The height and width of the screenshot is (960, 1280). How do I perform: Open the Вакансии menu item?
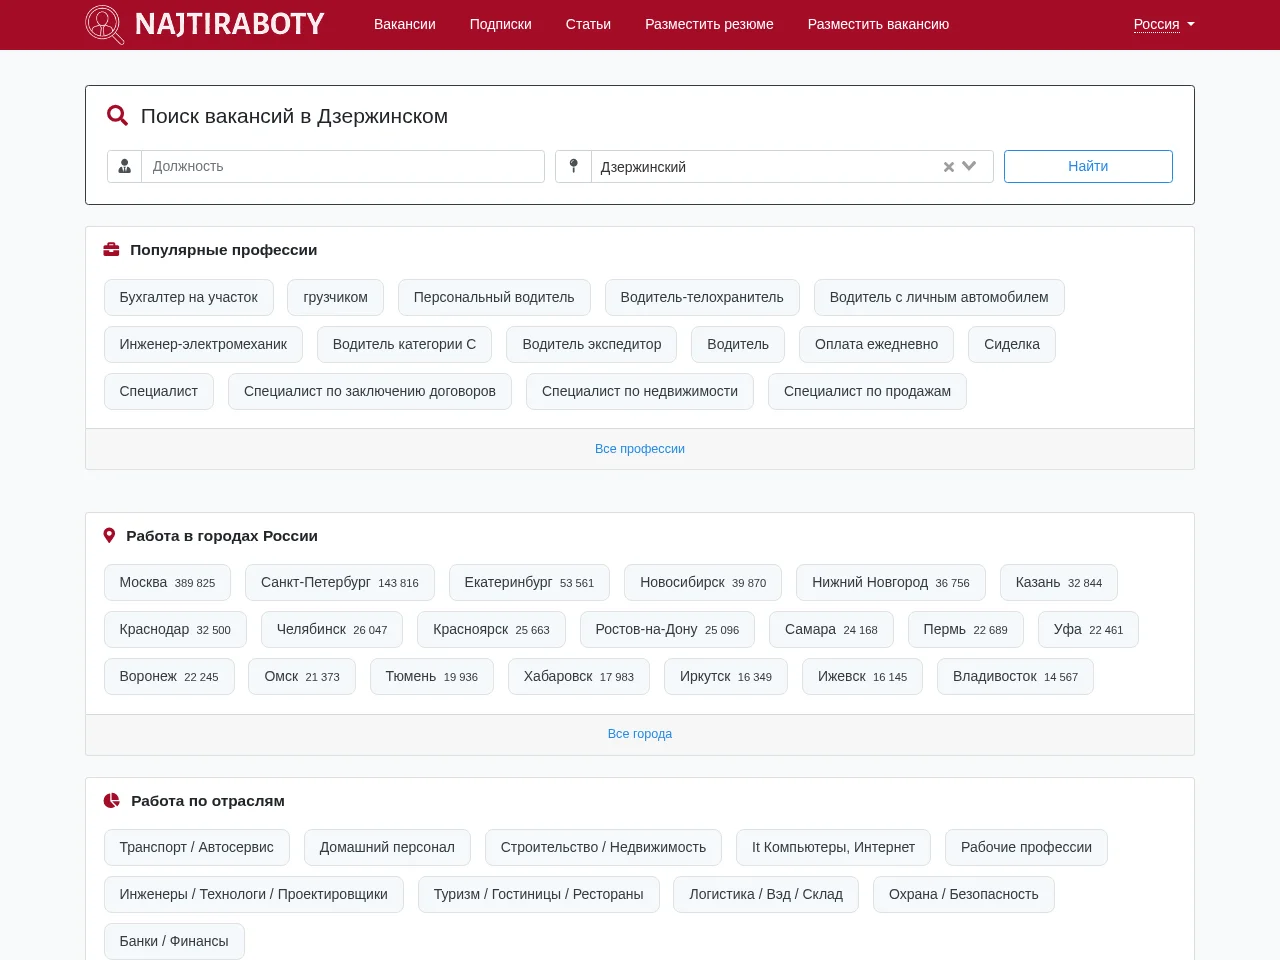click(405, 24)
